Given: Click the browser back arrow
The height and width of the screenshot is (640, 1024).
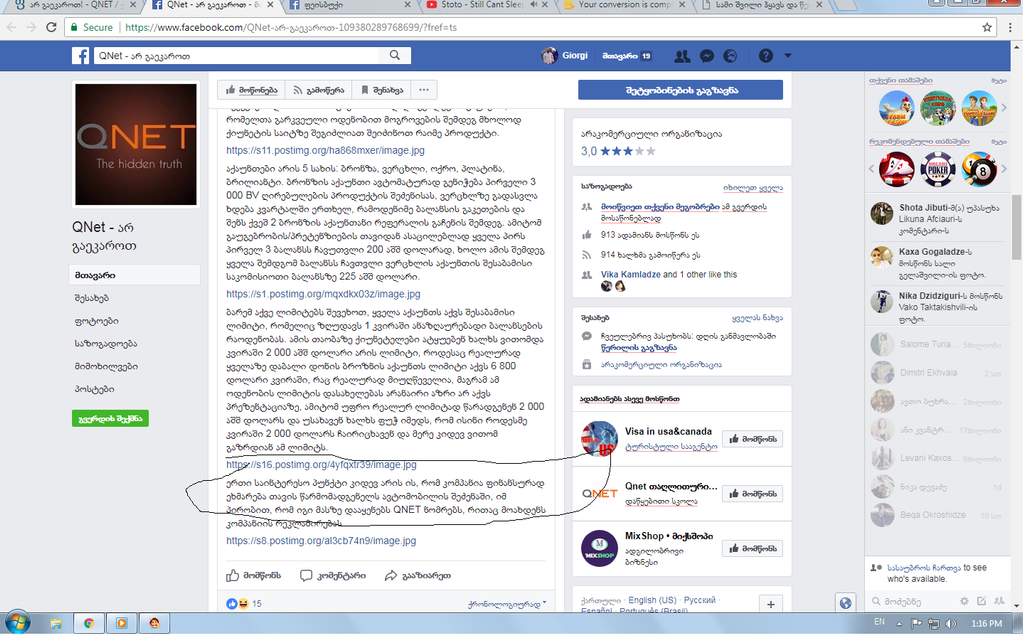Looking at the screenshot, I should pyautogui.click(x=12, y=27).
